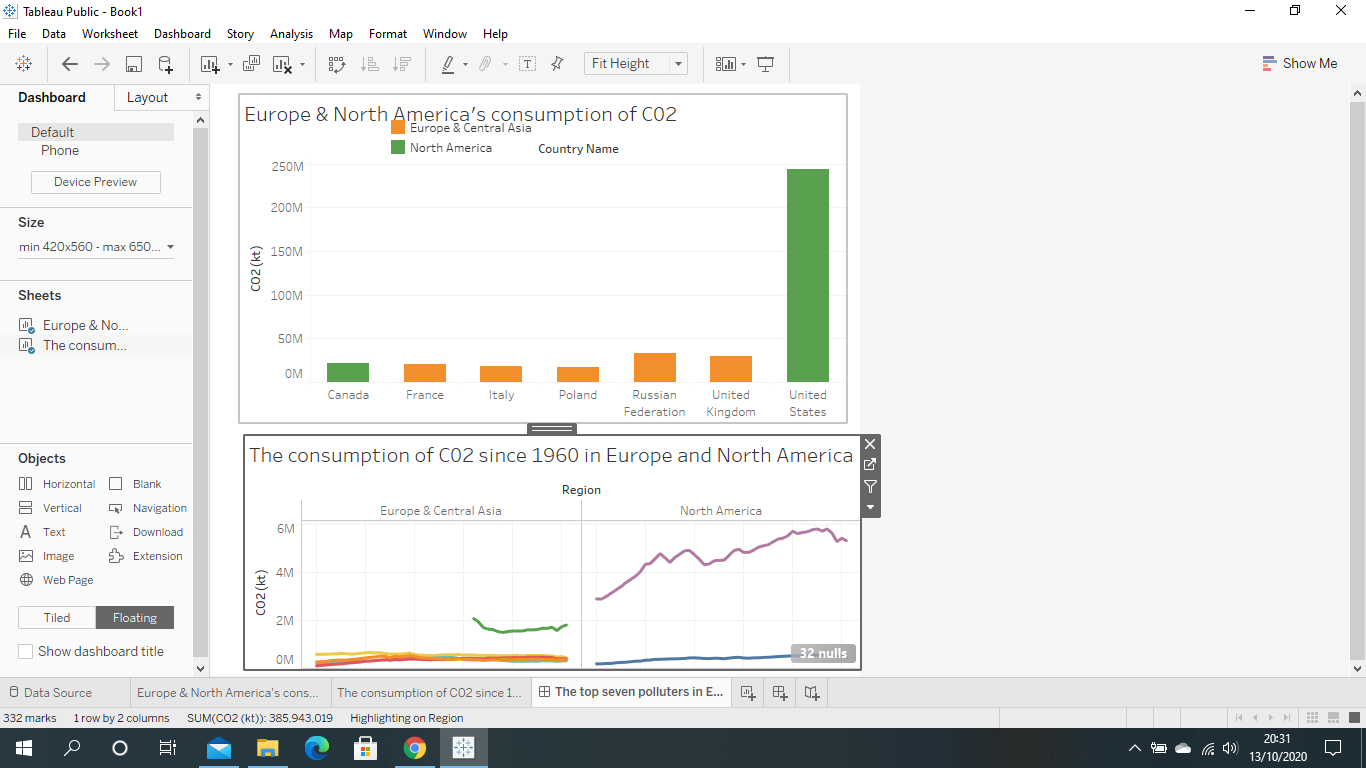Duplicate the sheet using the toolbar icon
1366x768 pixels.
(x=251, y=64)
